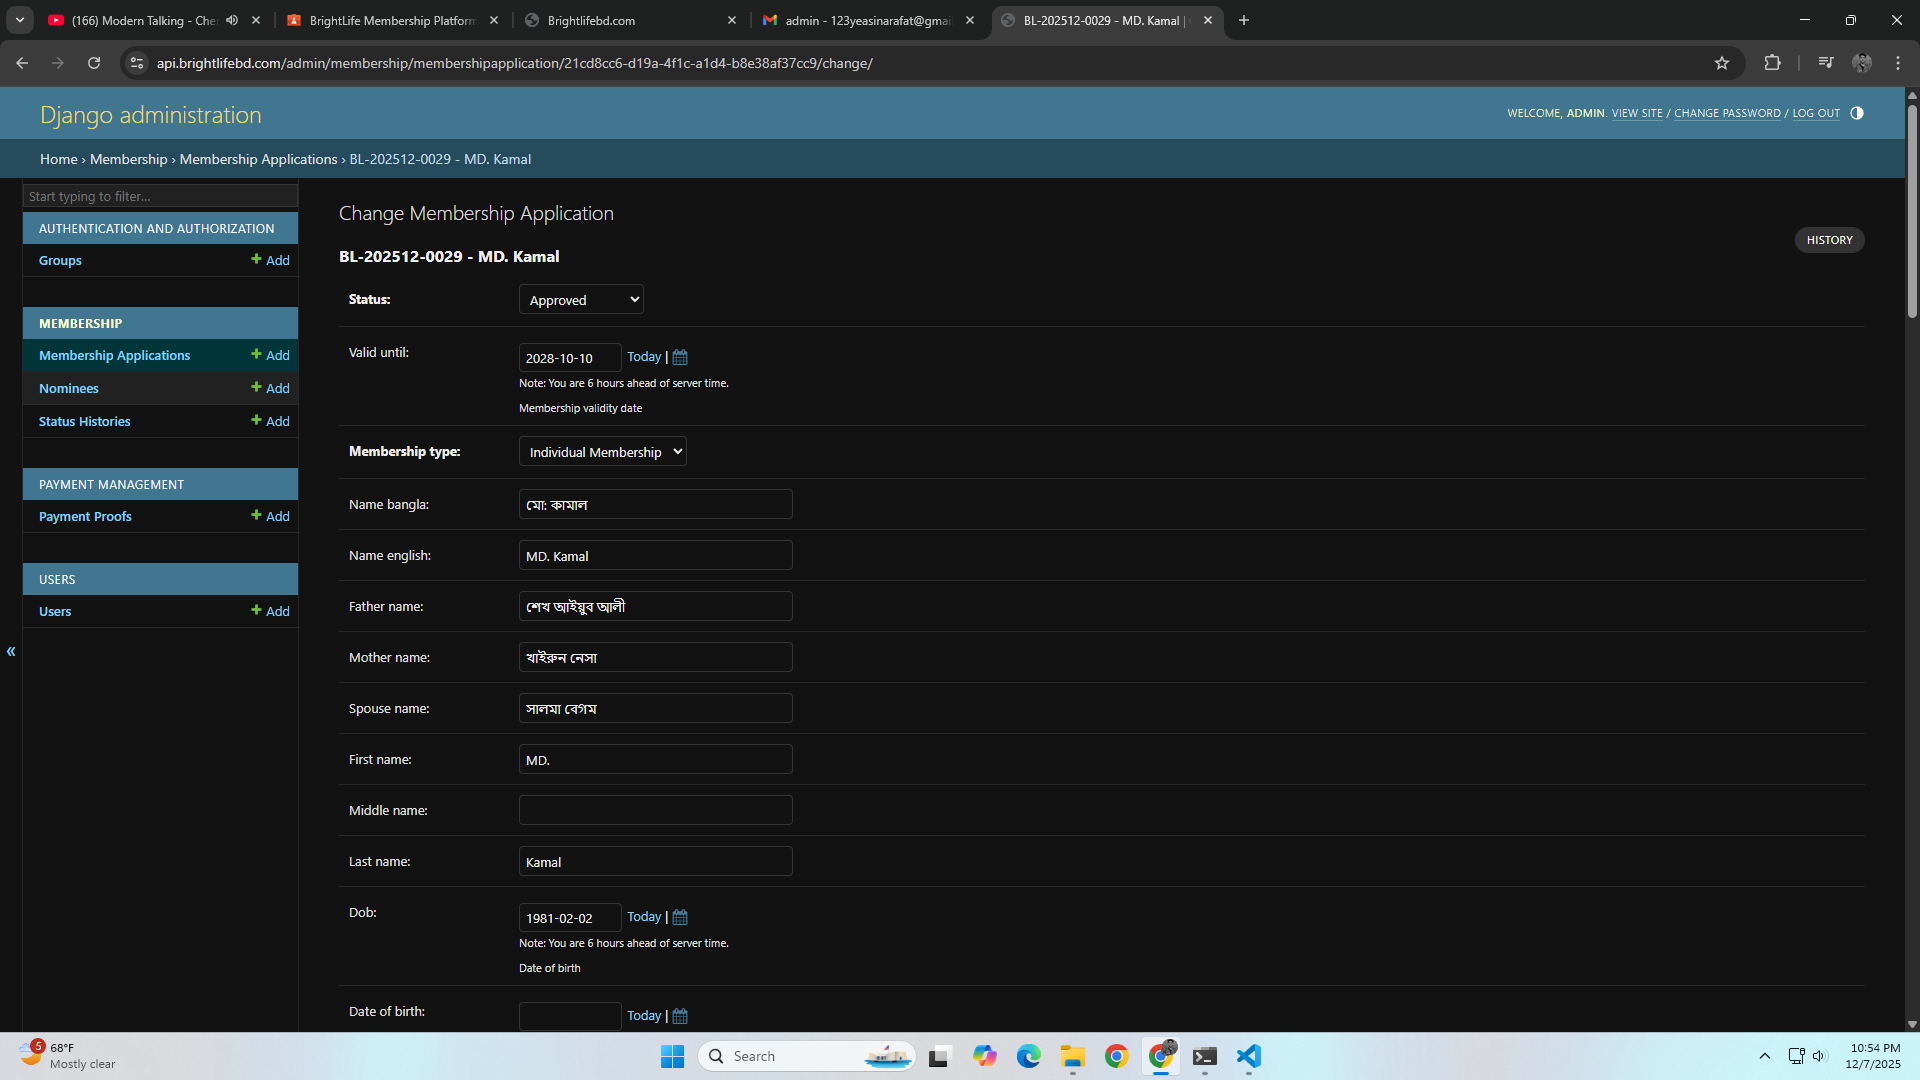The image size is (1920, 1080).
Task: Click the HISTORY button
Action: coord(1829,239)
